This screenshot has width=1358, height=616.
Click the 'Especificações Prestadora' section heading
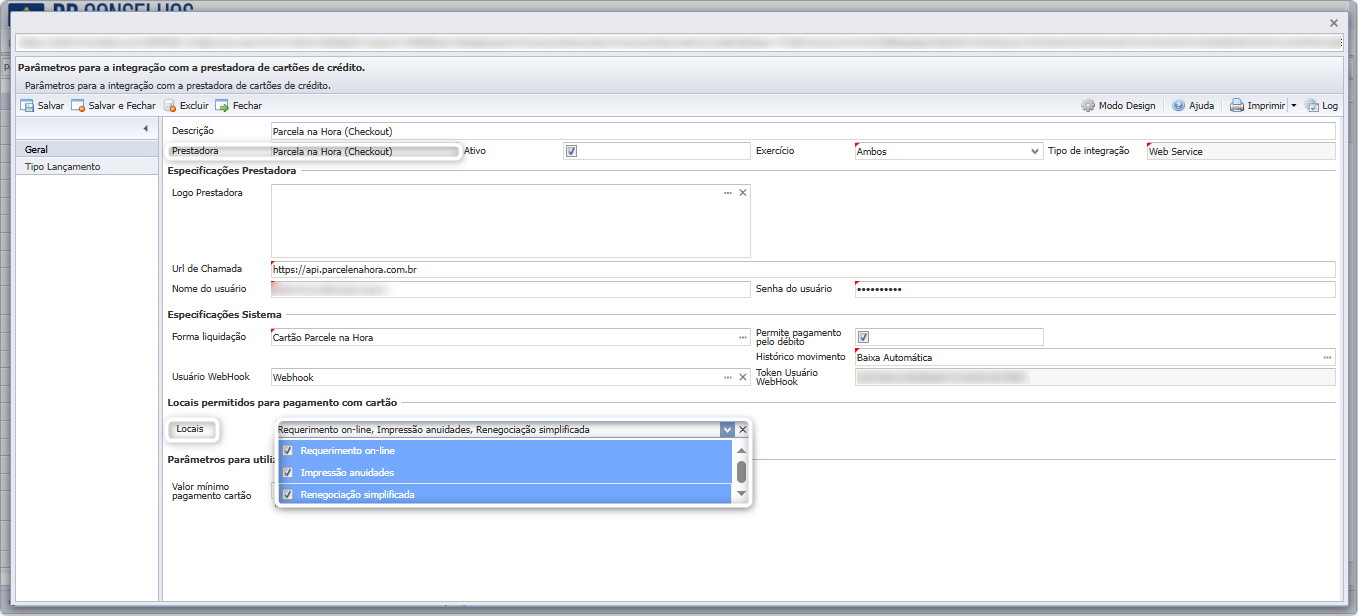[232, 171]
